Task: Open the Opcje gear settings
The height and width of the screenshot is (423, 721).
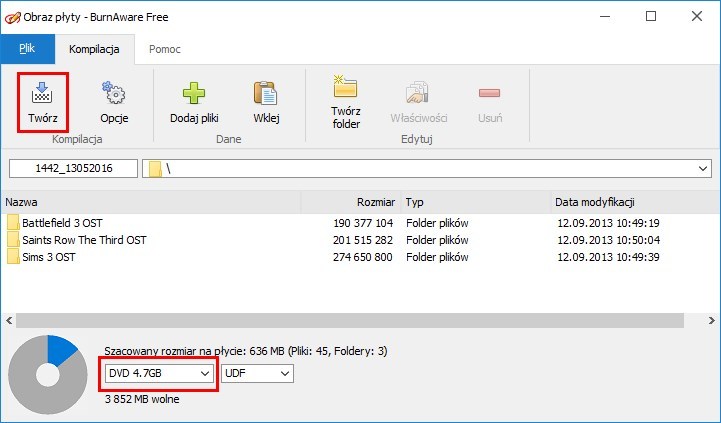Action: [114, 92]
